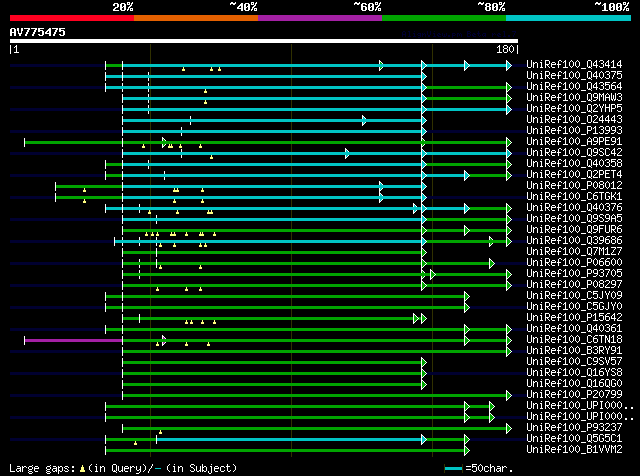Select the UniRef100_B1VVM2 label

click(x=574, y=450)
